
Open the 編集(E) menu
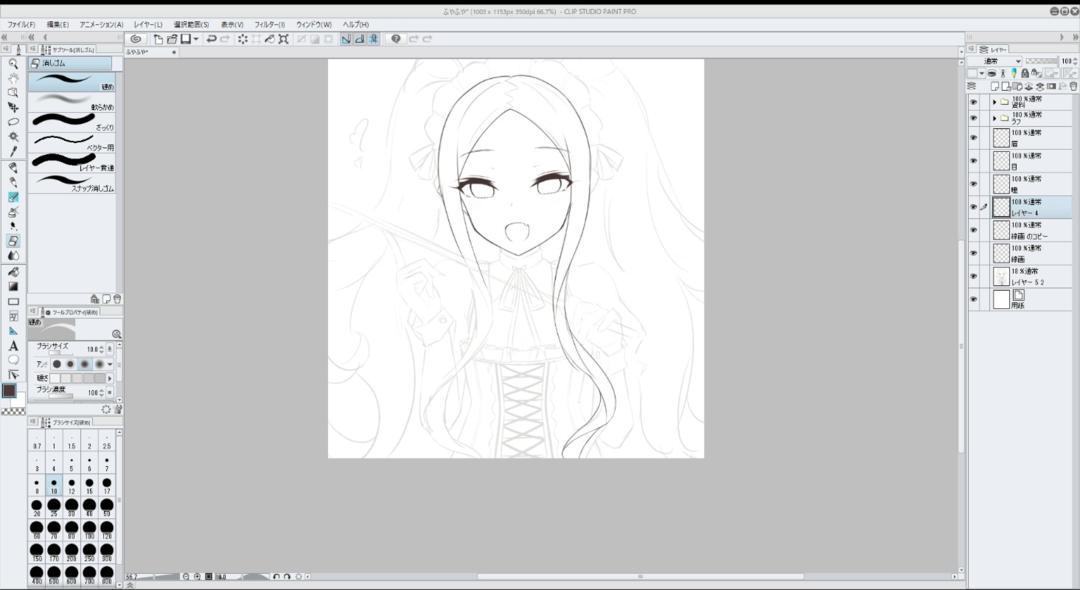57,24
